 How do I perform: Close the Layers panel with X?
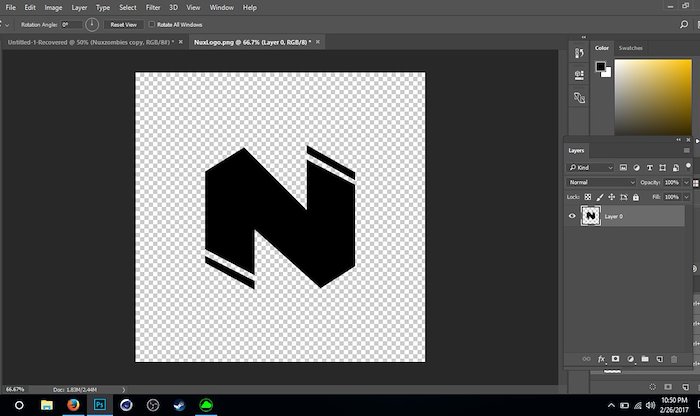point(688,140)
